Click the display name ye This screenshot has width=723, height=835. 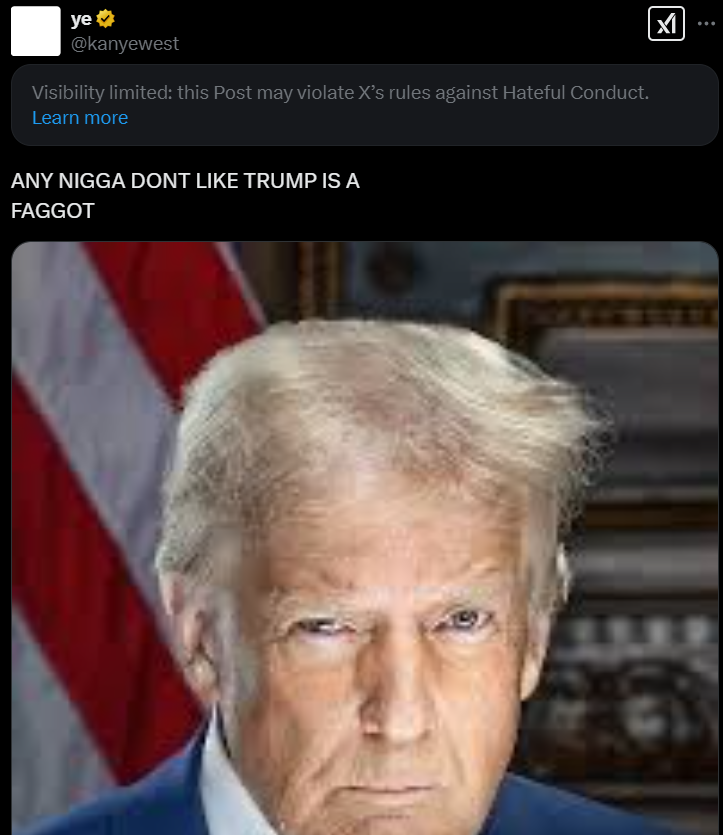[x=81, y=19]
